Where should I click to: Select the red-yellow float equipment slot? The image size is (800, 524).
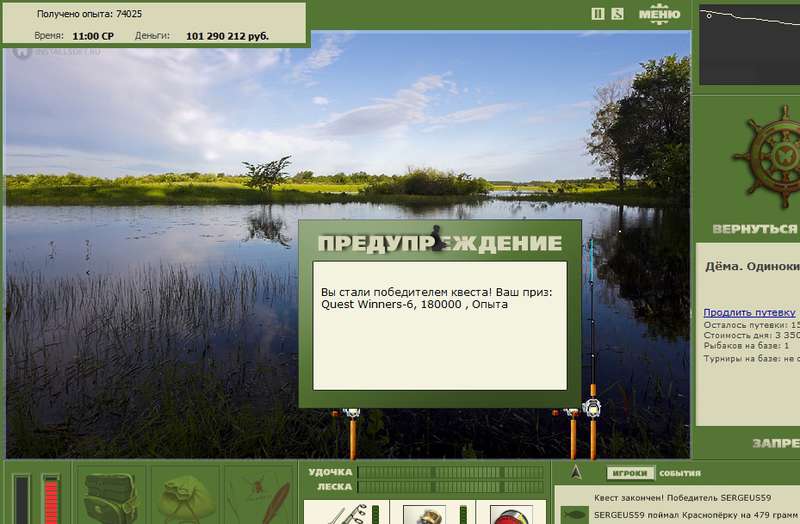(x=511, y=513)
